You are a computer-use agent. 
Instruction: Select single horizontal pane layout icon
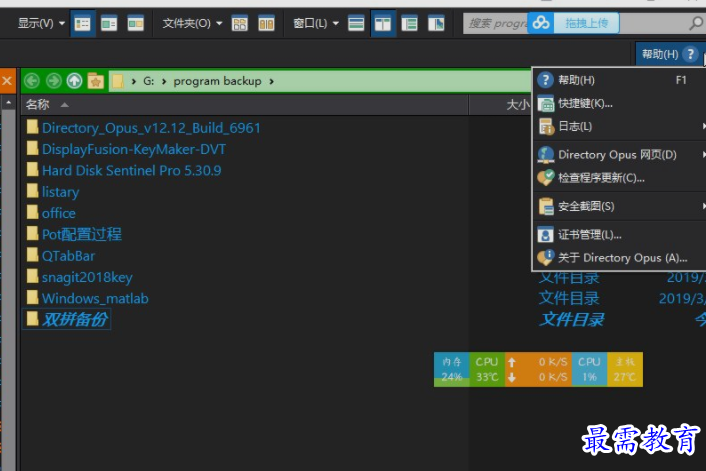[356, 23]
